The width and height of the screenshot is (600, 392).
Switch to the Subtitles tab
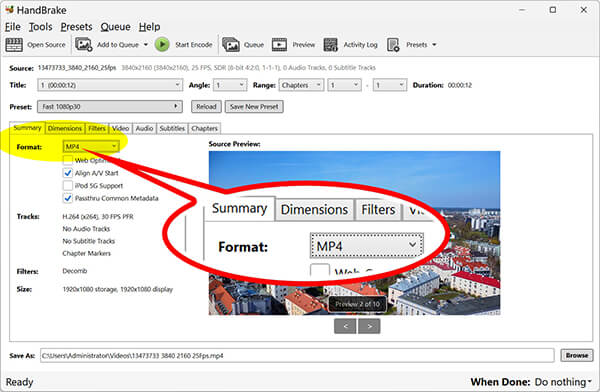(x=172, y=128)
